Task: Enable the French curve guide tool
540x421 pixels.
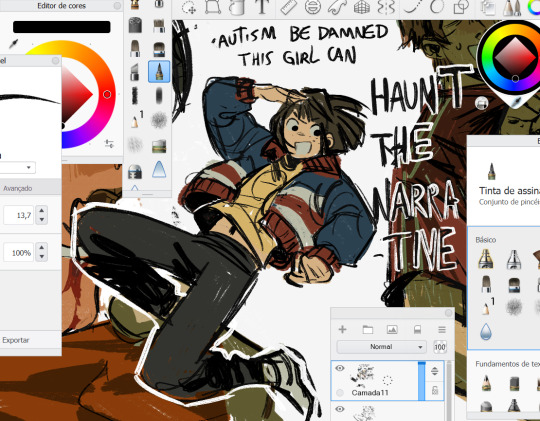Action: 337,7
